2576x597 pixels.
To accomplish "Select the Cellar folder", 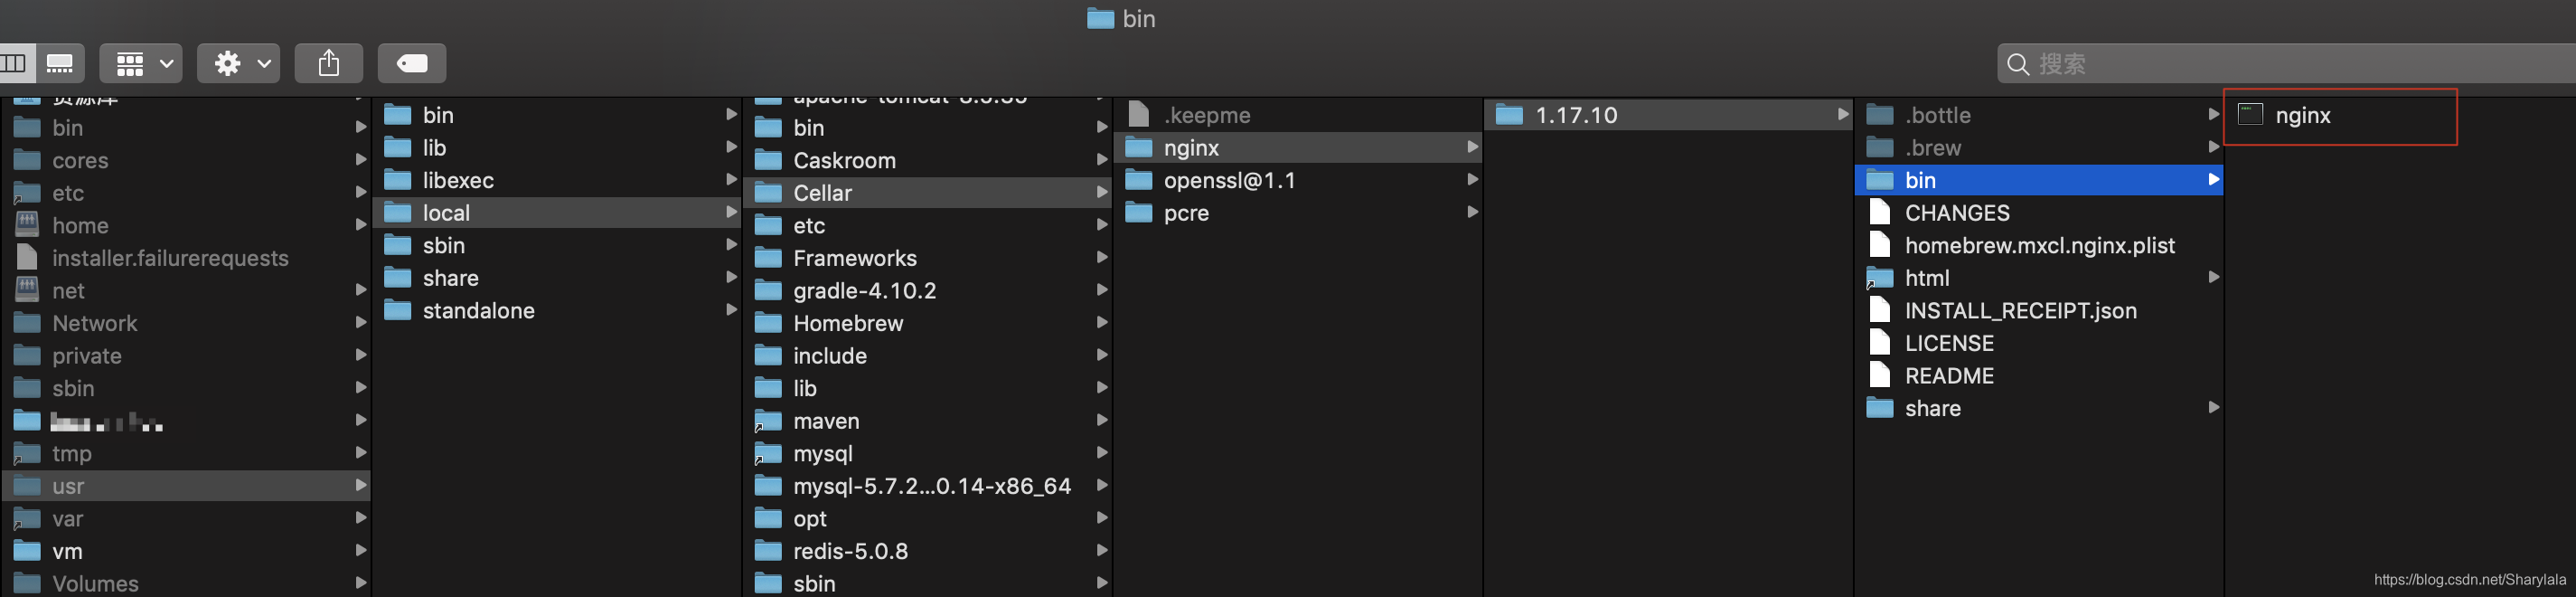I will tap(927, 193).
